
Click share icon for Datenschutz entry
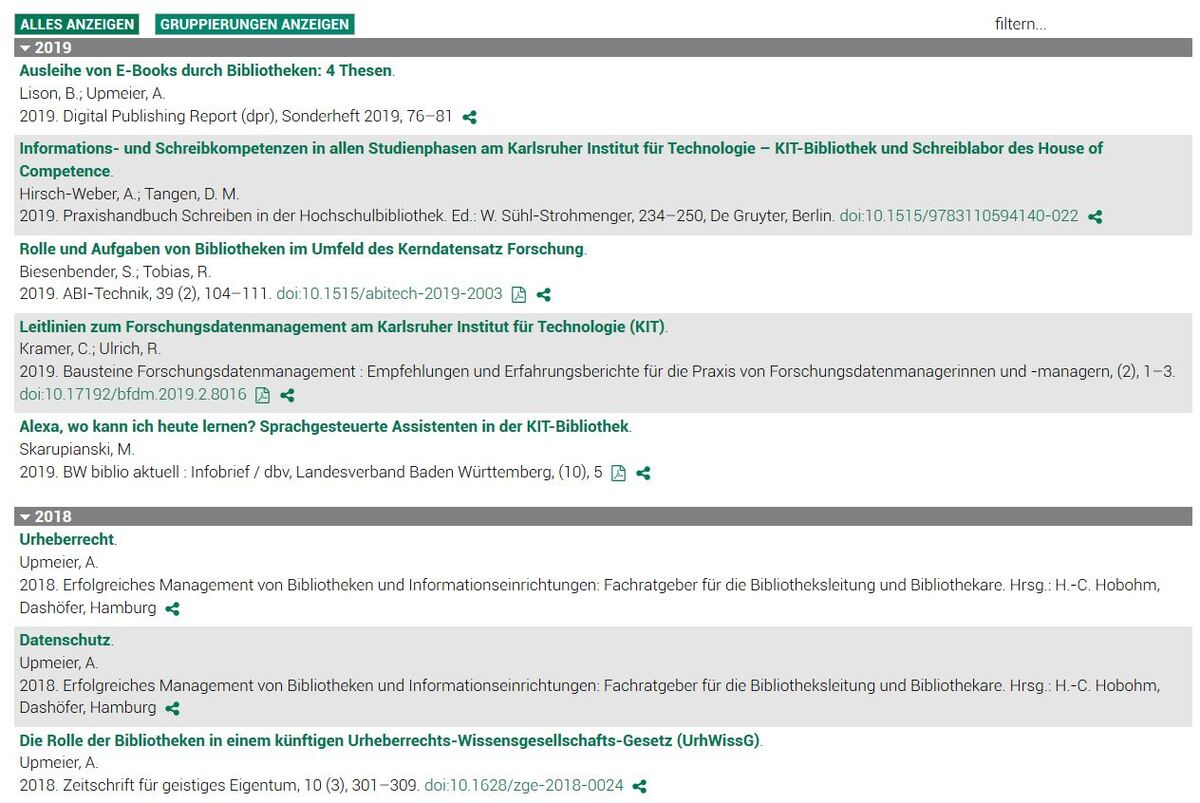pyautogui.click(x=172, y=709)
